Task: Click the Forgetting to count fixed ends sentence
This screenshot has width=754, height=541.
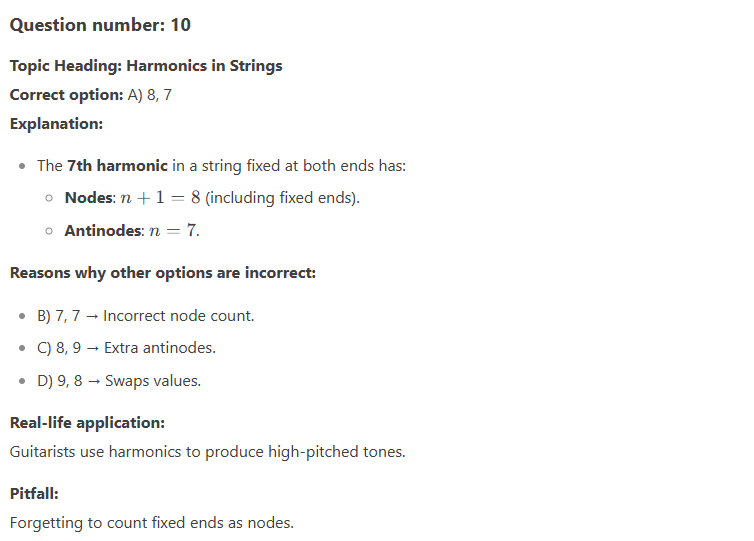Action: (151, 522)
